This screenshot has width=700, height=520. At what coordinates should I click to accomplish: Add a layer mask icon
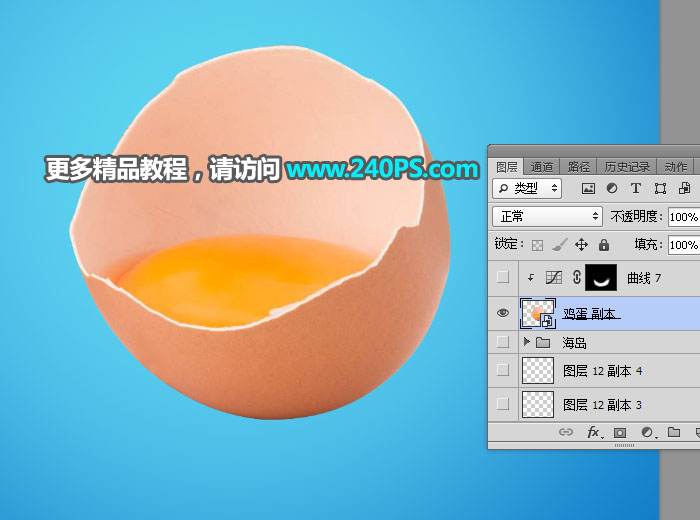click(x=620, y=433)
